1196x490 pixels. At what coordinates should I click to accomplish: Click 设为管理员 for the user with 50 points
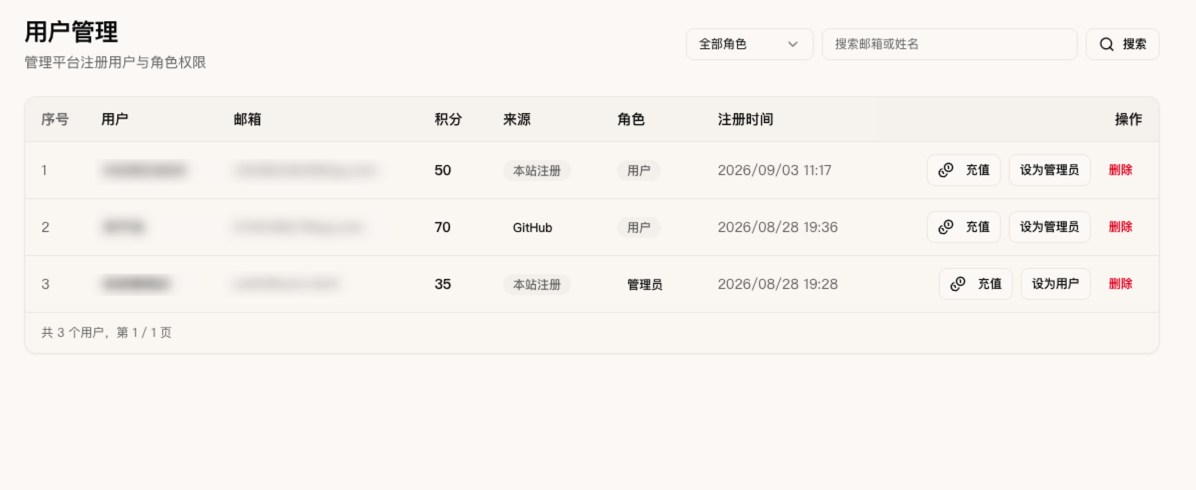pos(1050,170)
